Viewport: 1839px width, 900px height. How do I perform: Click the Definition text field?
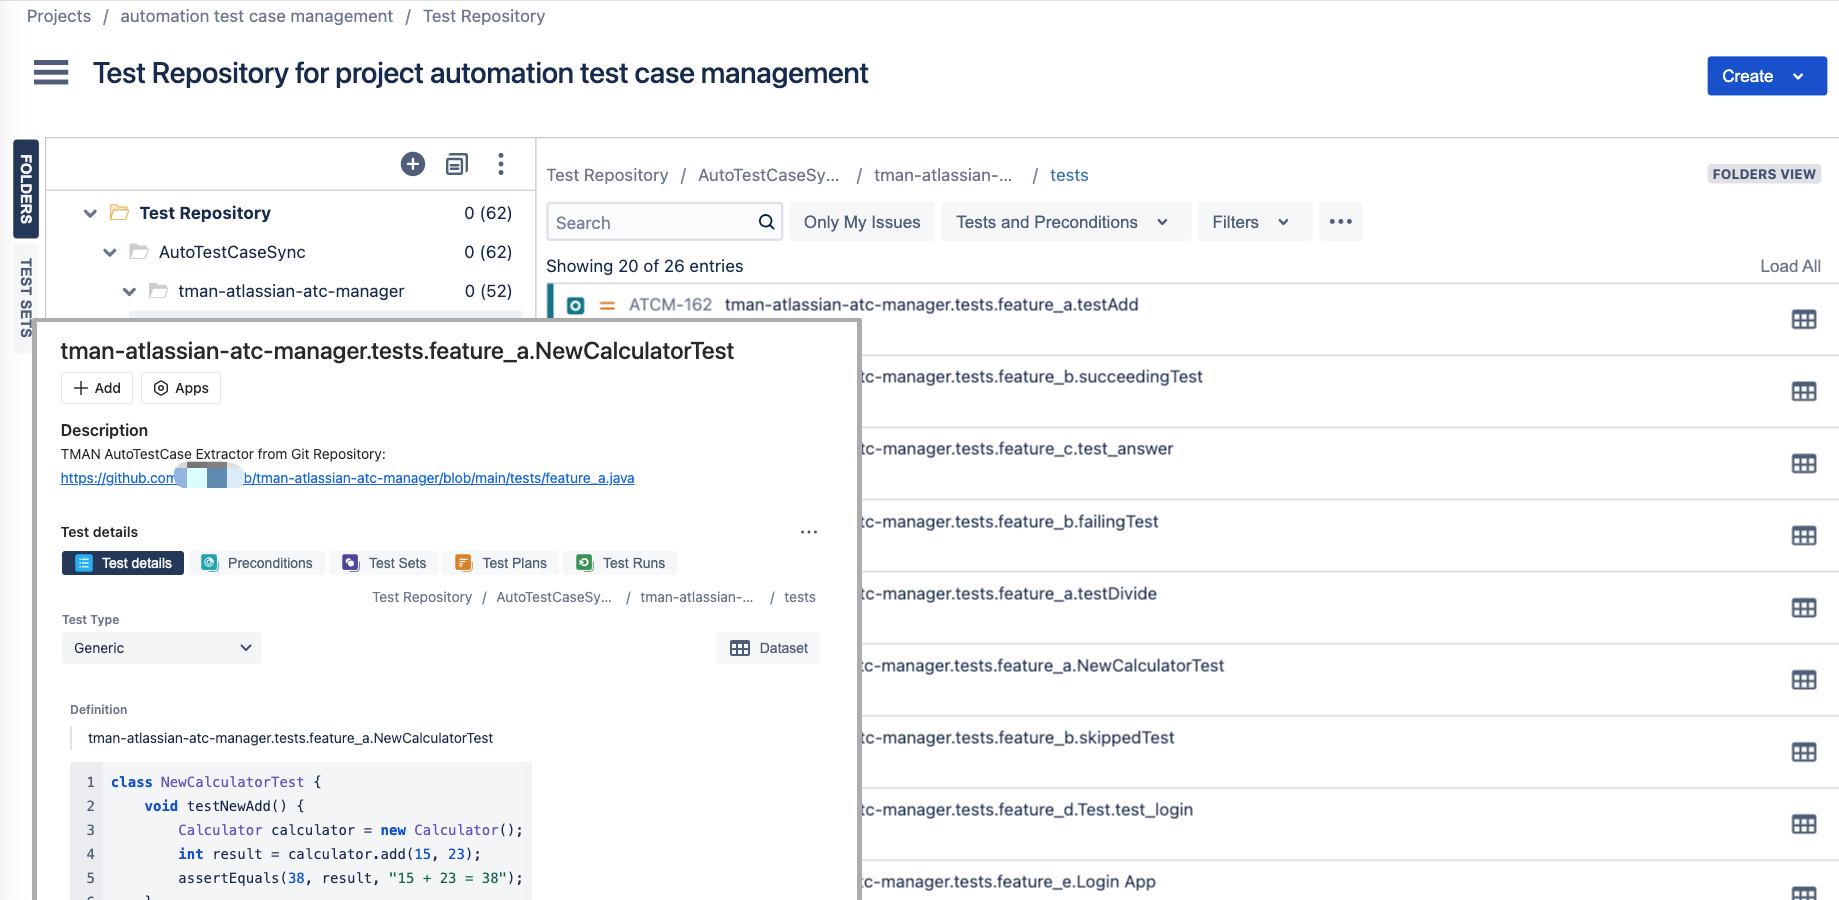pos(290,738)
